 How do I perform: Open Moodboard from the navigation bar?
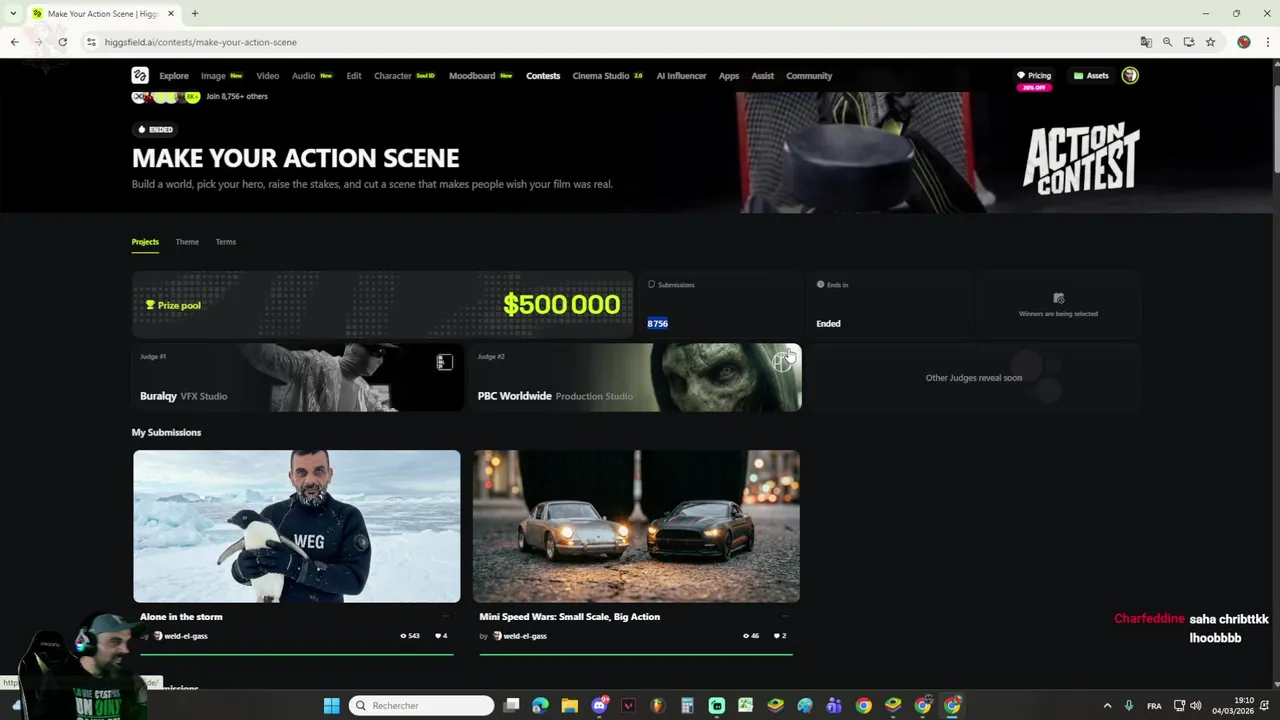(471, 76)
